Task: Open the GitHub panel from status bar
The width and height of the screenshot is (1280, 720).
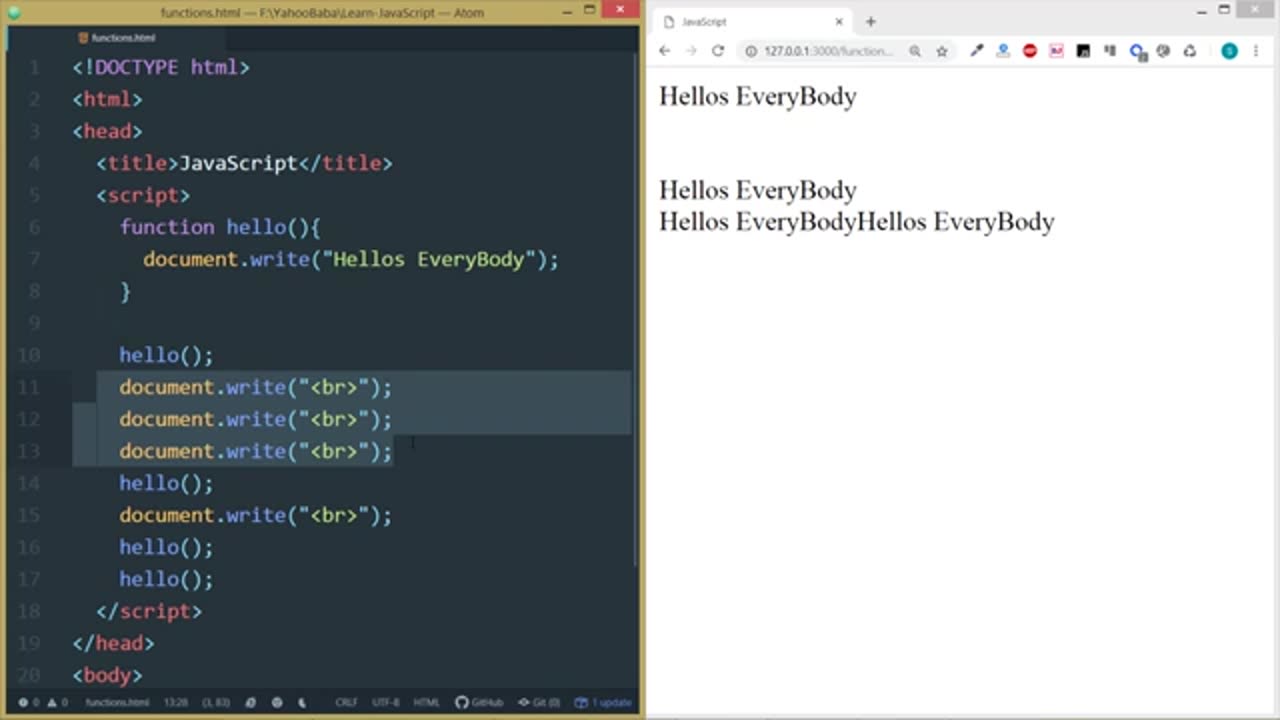Action: point(479,702)
